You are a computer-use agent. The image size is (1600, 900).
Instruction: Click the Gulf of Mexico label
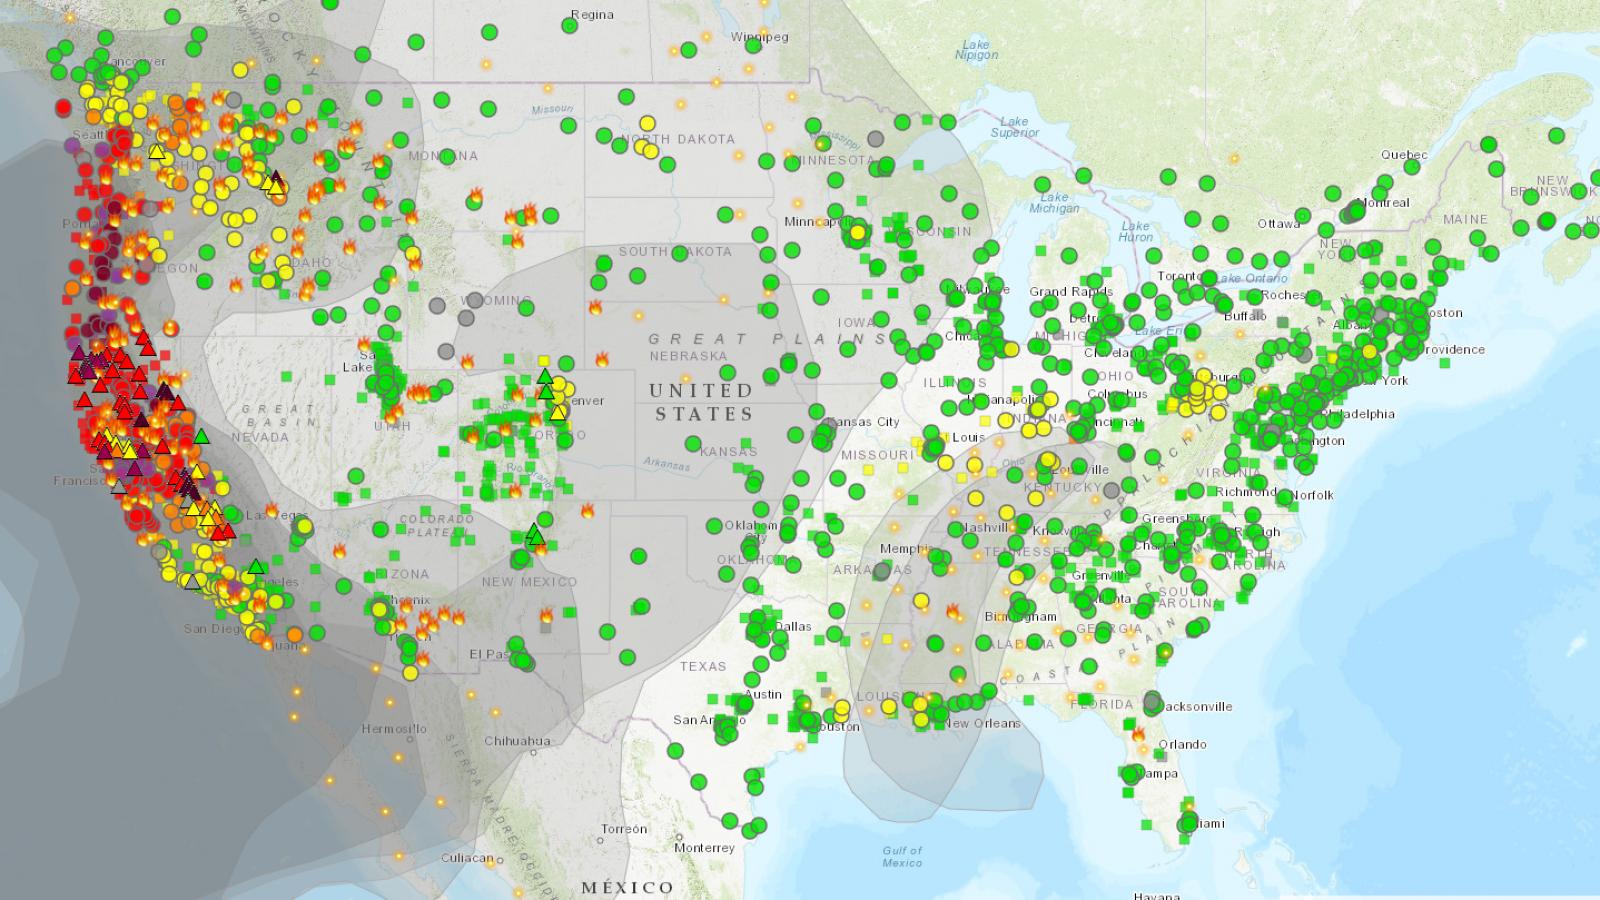902,856
